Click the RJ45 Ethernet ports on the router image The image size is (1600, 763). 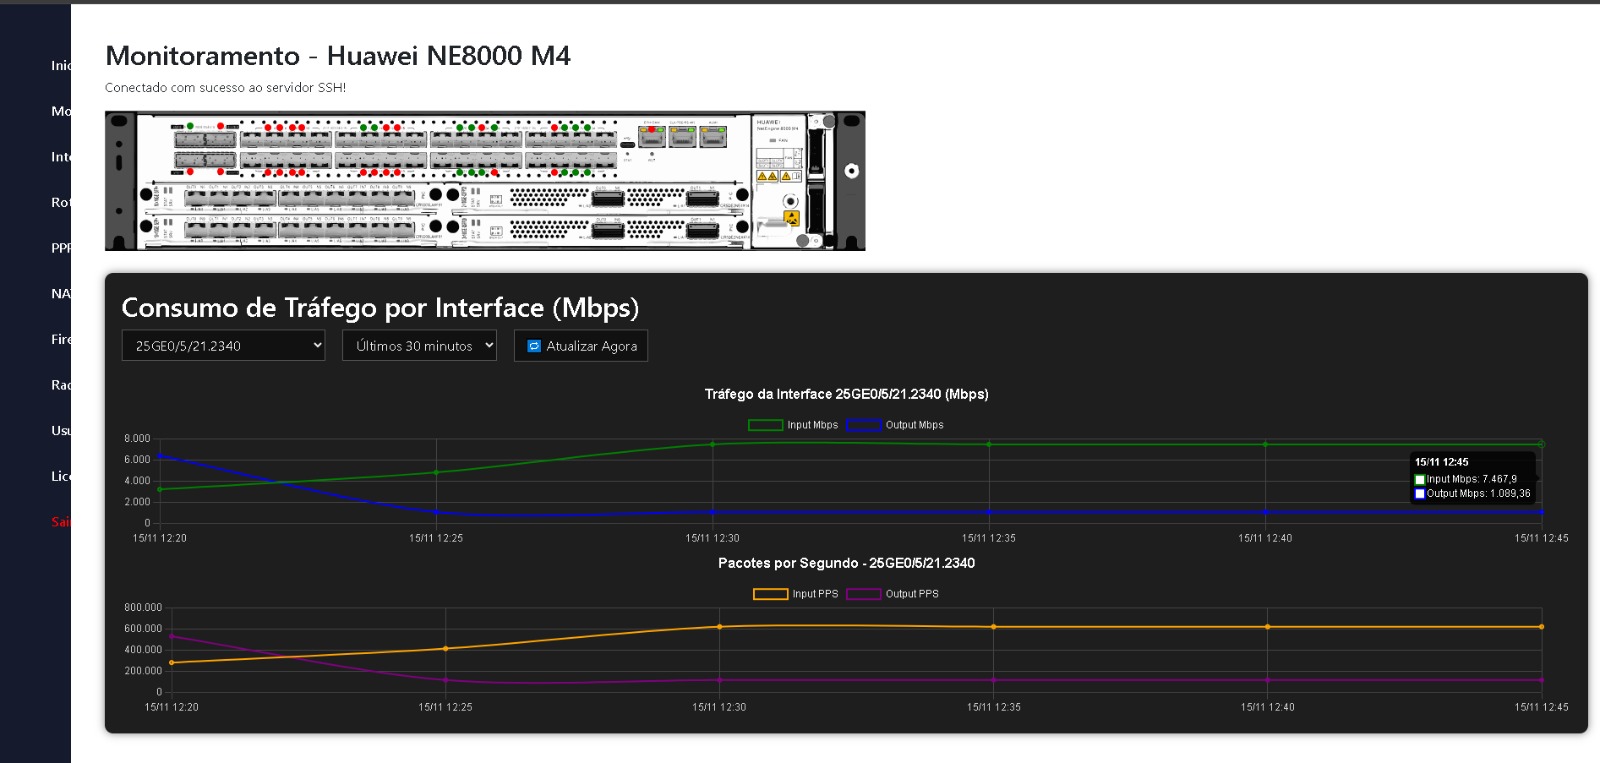tap(682, 137)
